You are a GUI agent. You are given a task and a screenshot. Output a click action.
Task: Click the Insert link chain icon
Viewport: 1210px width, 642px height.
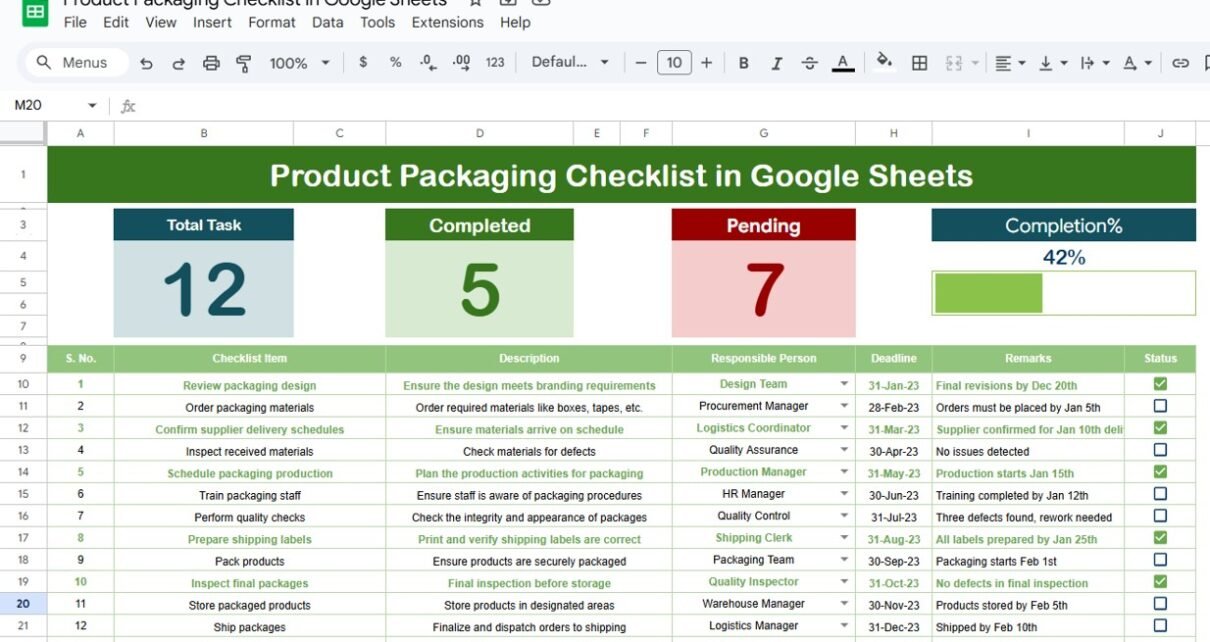coord(1180,62)
